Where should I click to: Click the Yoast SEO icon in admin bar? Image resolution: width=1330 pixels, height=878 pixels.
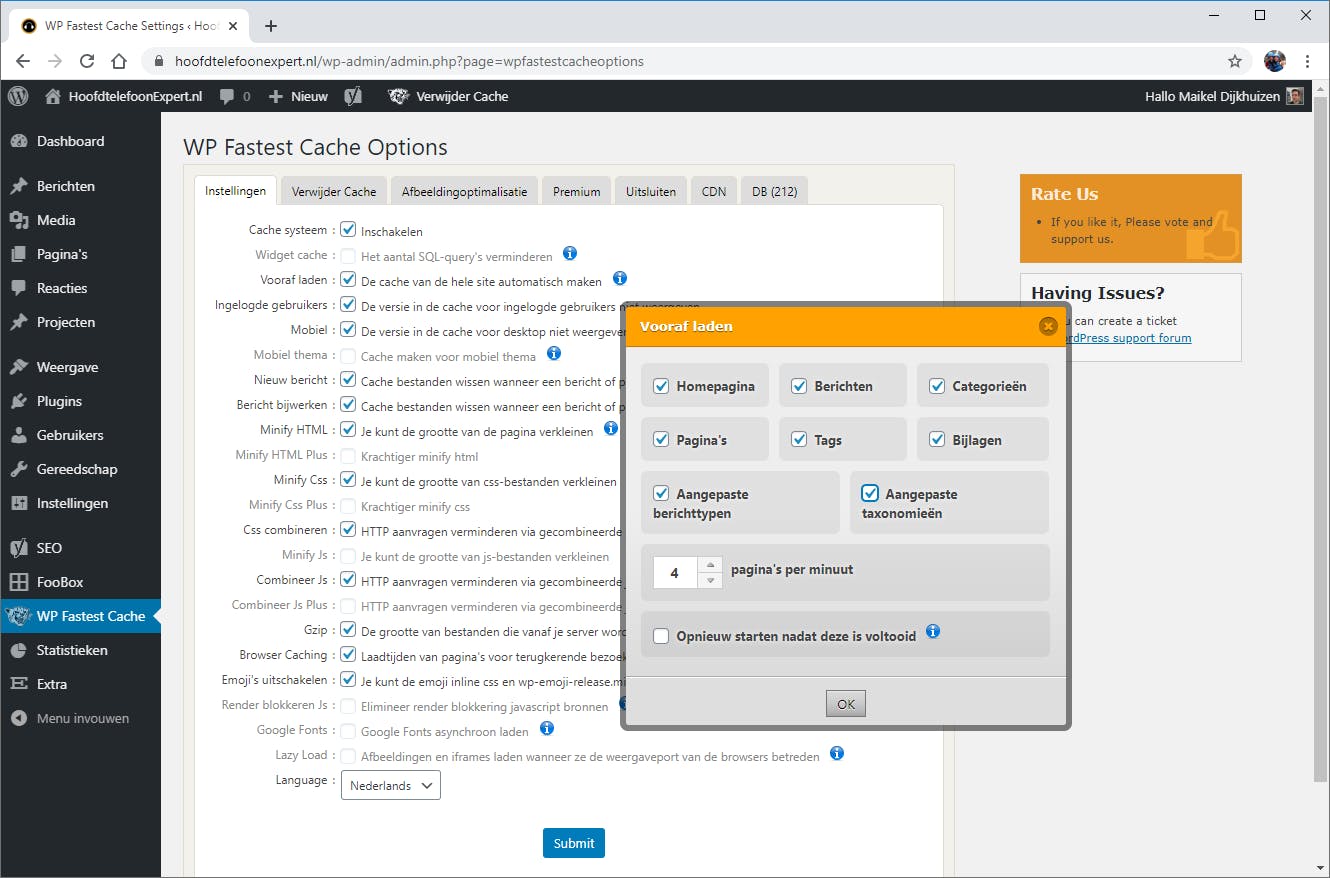pos(353,97)
